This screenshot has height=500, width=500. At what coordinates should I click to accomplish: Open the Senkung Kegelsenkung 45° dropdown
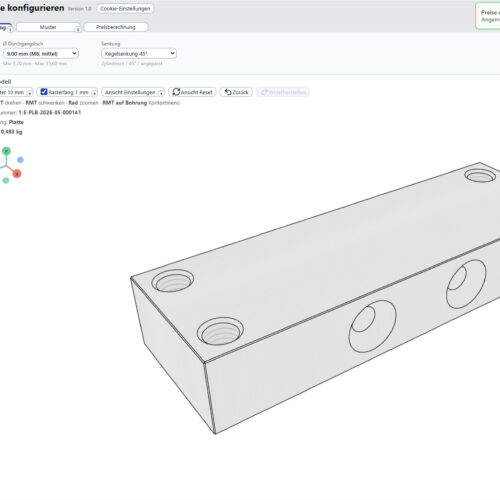tap(139, 53)
